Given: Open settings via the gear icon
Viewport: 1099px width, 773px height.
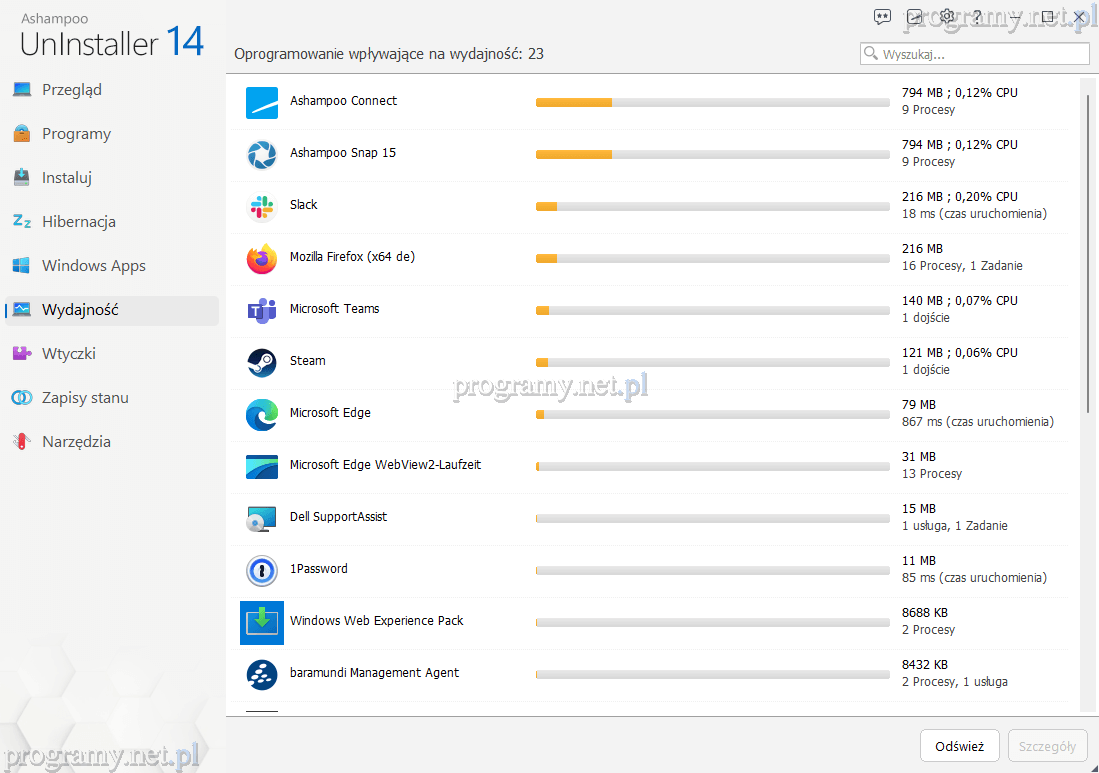Looking at the screenshot, I should click(x=947, y=16).
